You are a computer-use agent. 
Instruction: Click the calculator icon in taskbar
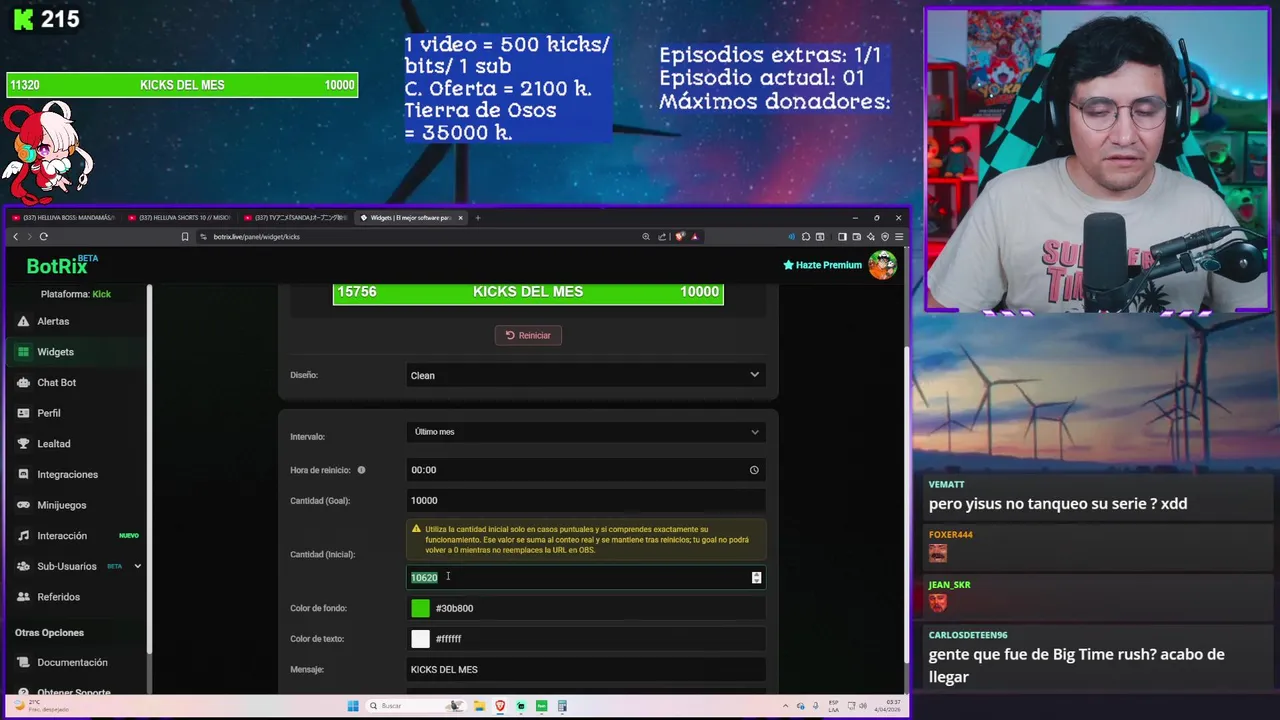coord(562,706)
